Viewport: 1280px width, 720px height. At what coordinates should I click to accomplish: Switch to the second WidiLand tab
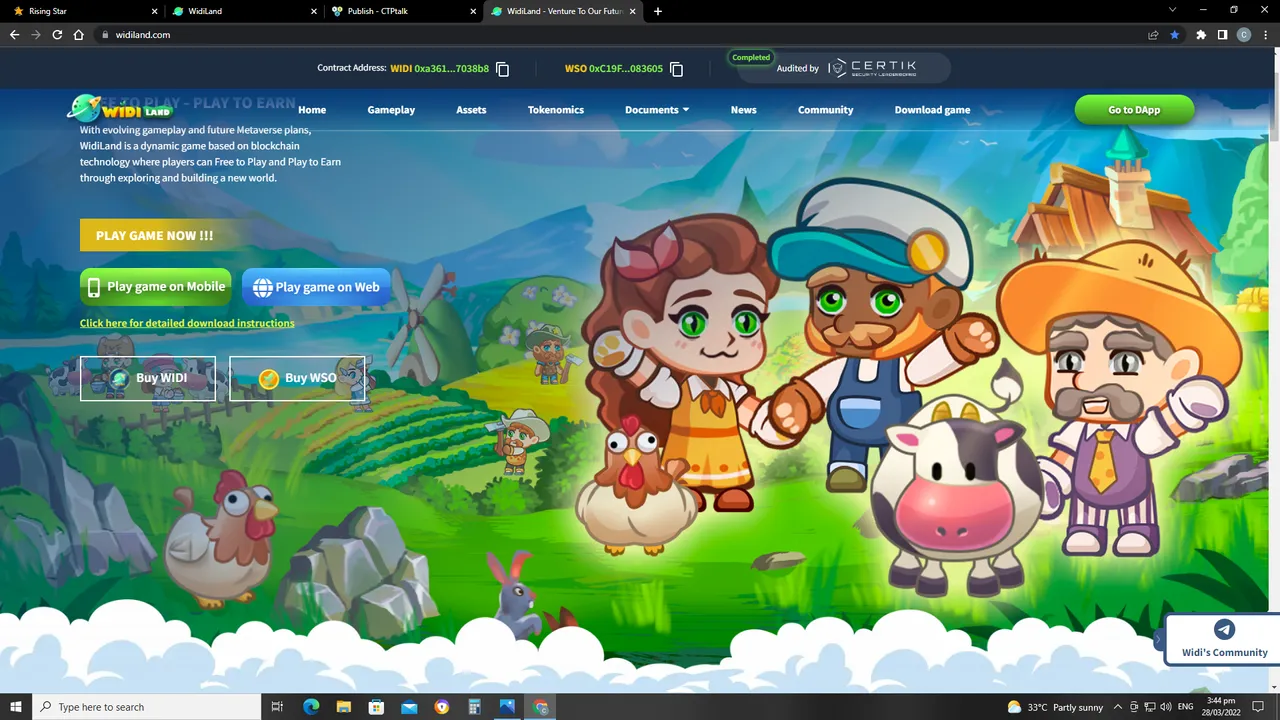click(245, 11)
